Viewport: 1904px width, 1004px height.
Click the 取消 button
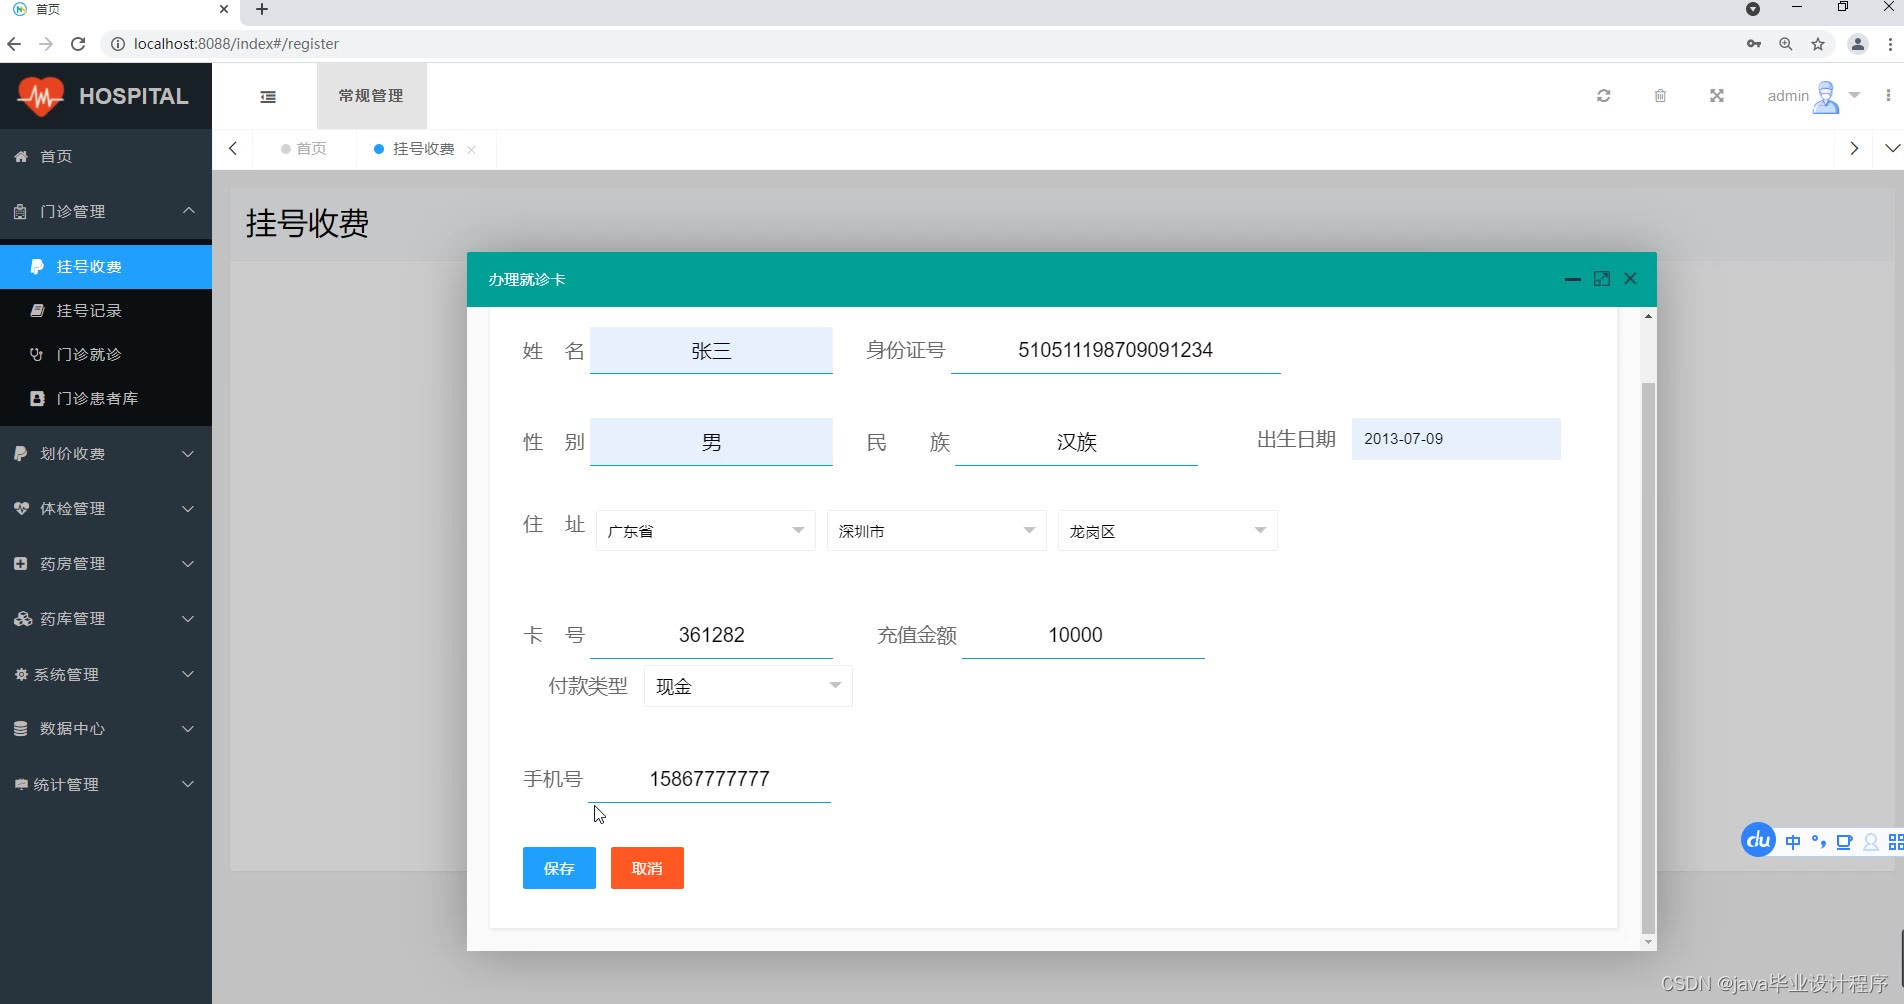click(x=647, y=868)
